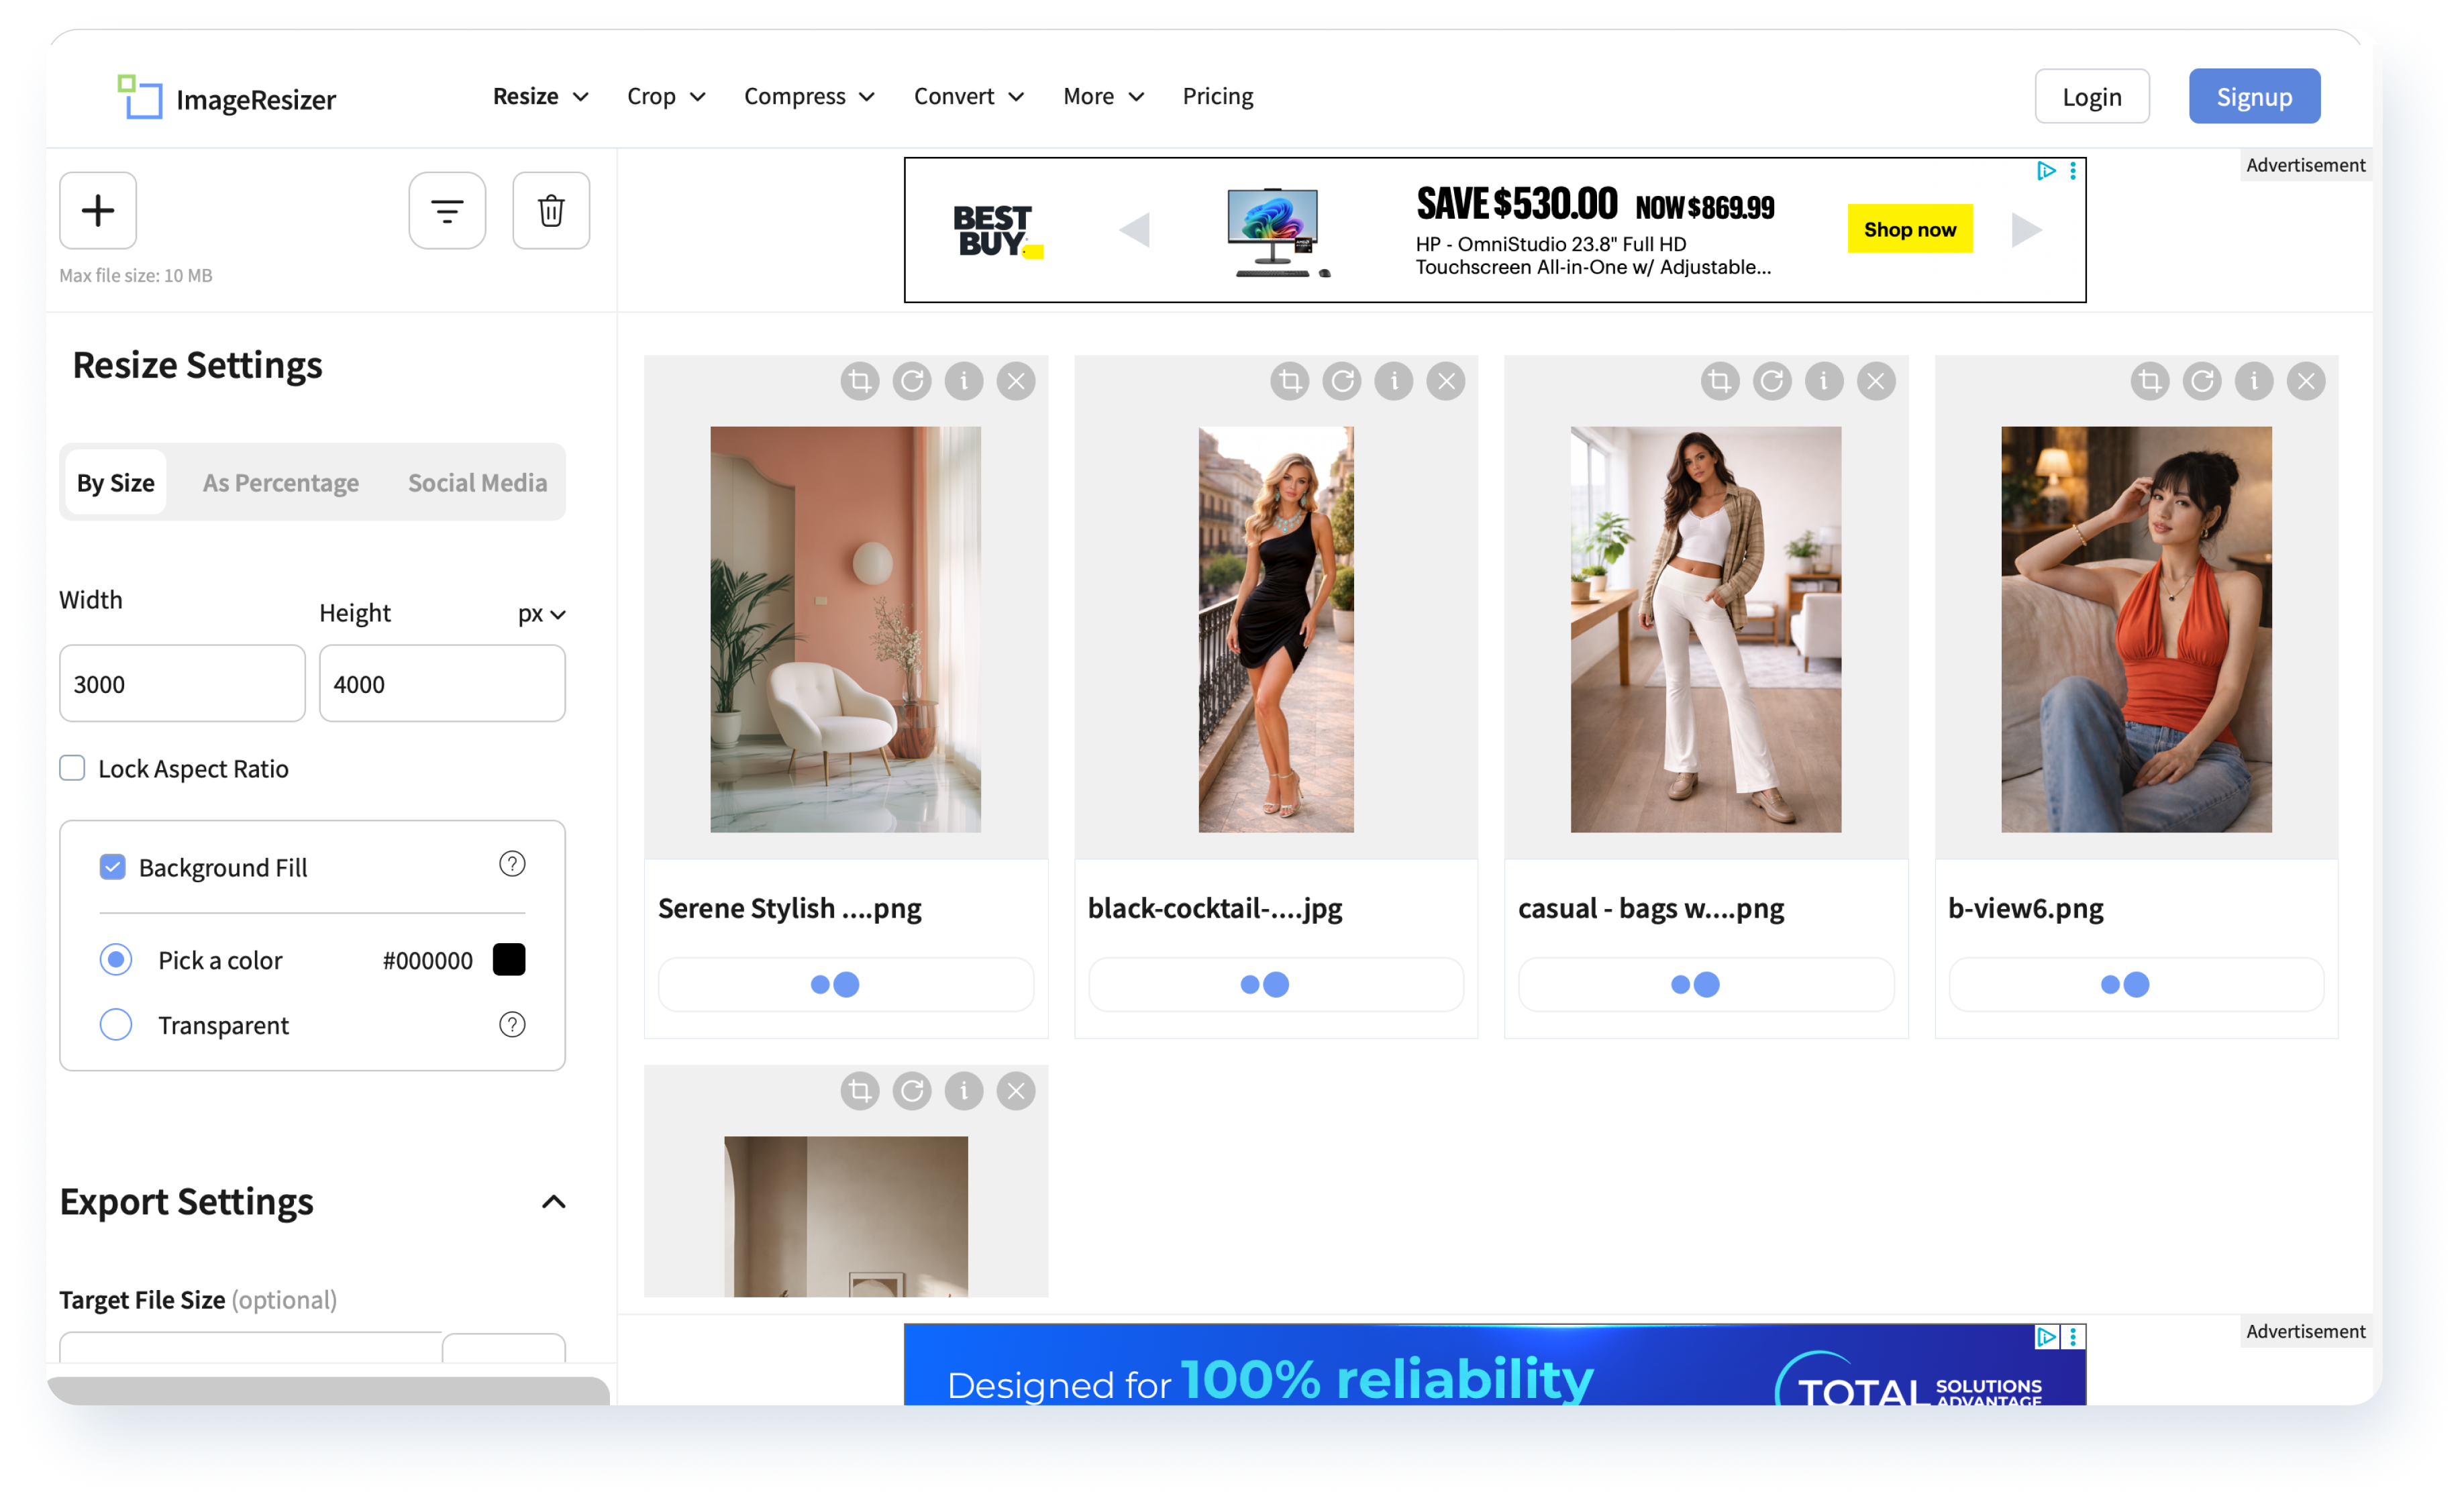
Task: Show info for black-cocktail image
Action: point(1394,381)
